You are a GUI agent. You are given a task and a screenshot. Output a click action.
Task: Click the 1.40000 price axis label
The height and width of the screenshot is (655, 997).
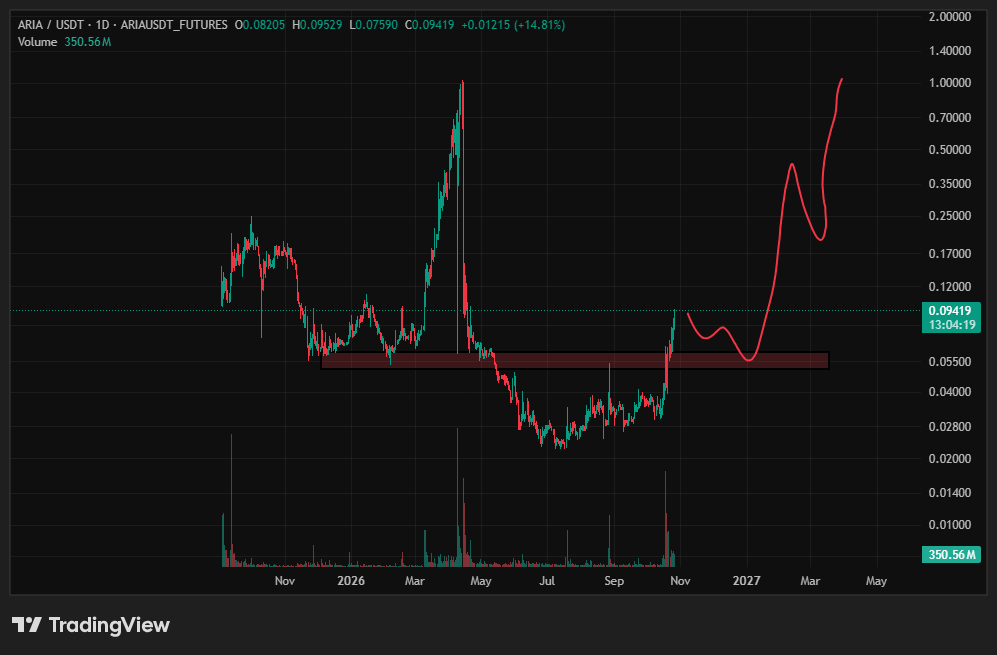point(950,51)
